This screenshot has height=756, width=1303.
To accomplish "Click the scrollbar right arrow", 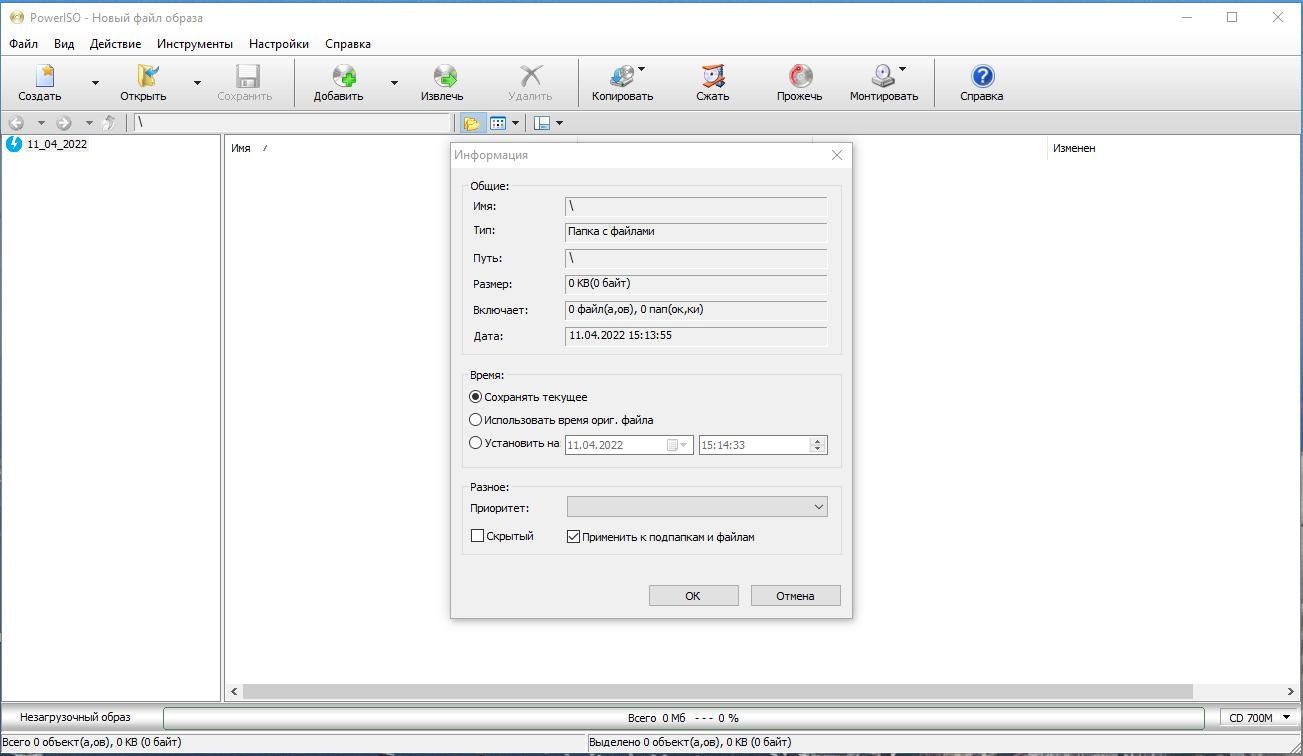I will (x=1291, y=691).
